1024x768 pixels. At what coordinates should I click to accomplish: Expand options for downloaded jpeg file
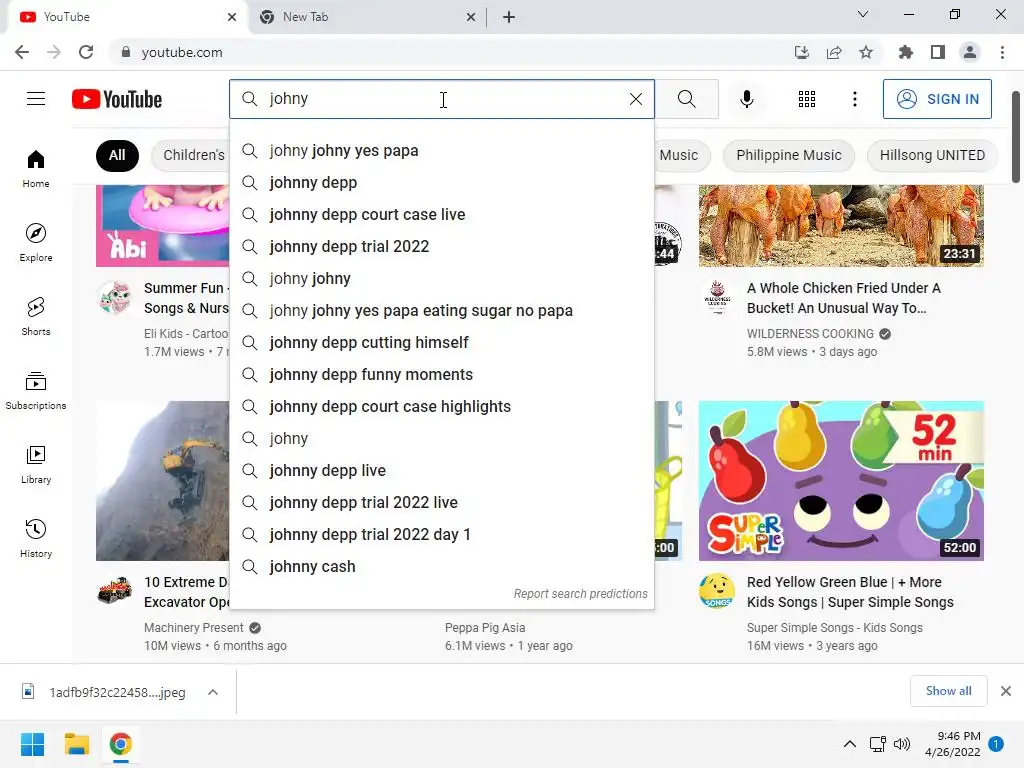(213, 692)
